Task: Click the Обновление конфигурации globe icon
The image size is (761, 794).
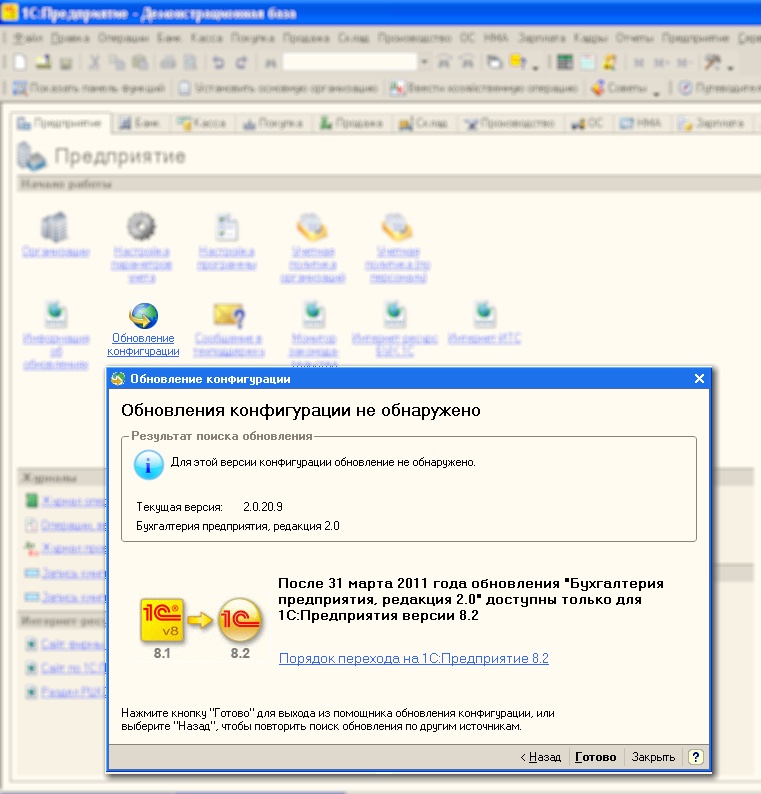Action: pyautogui.click(x=143, y=315)
